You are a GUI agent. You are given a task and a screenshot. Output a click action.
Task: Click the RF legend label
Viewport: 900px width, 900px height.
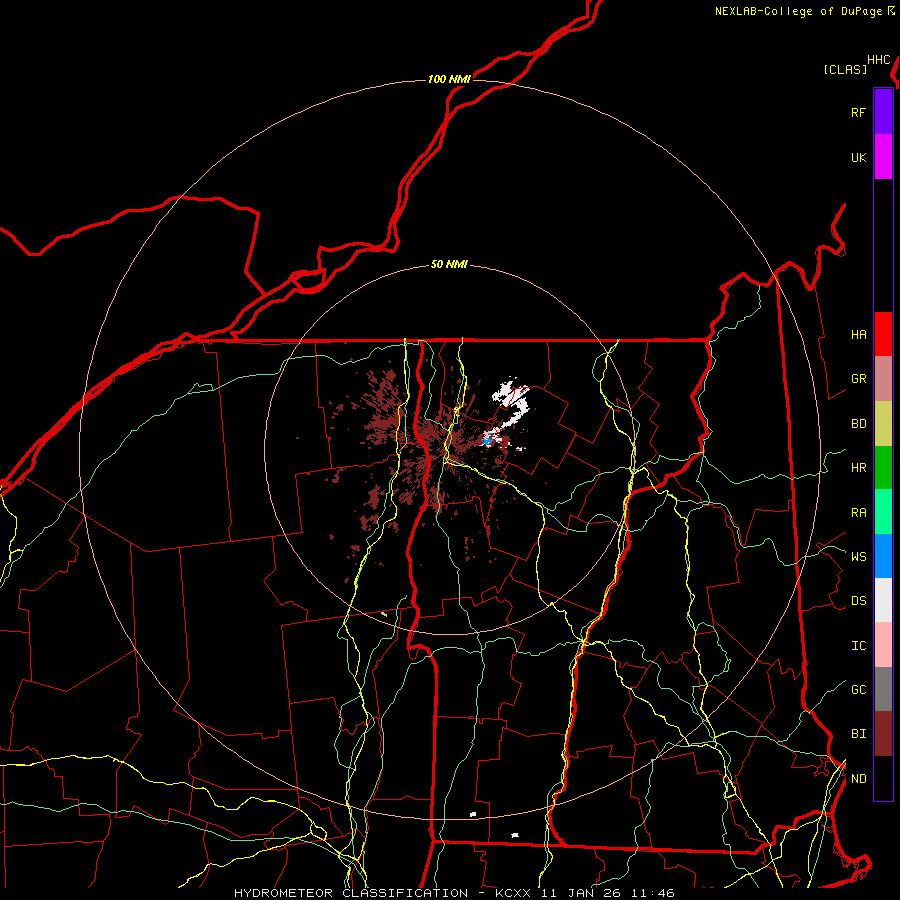point(858,113)
